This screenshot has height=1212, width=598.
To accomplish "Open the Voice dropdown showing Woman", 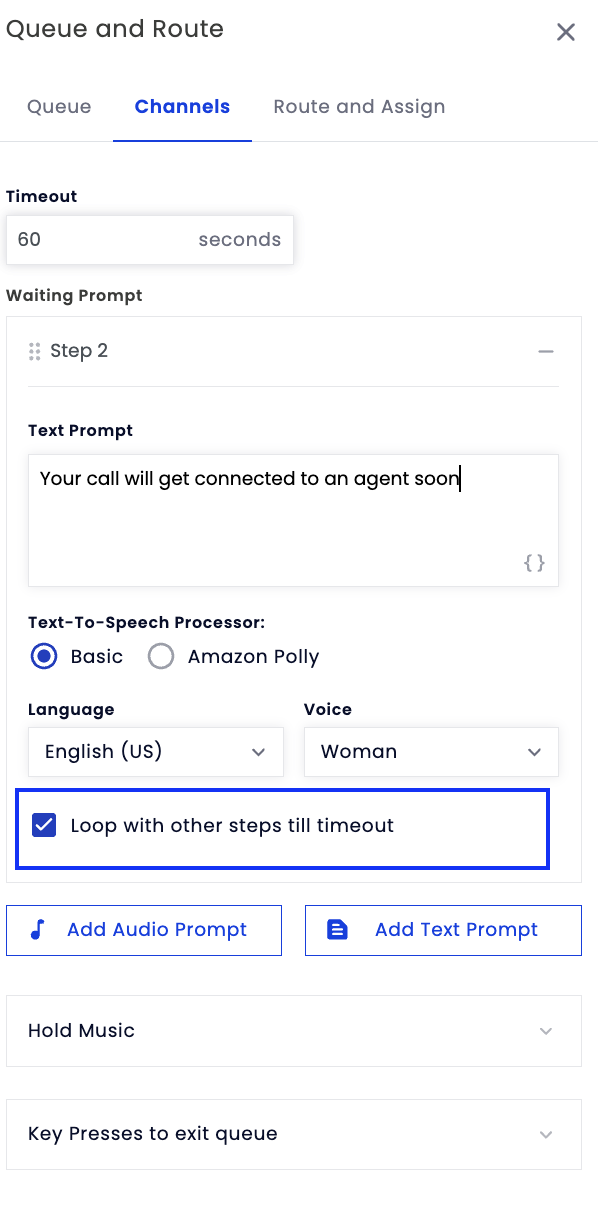I will (x=431, y=752).
